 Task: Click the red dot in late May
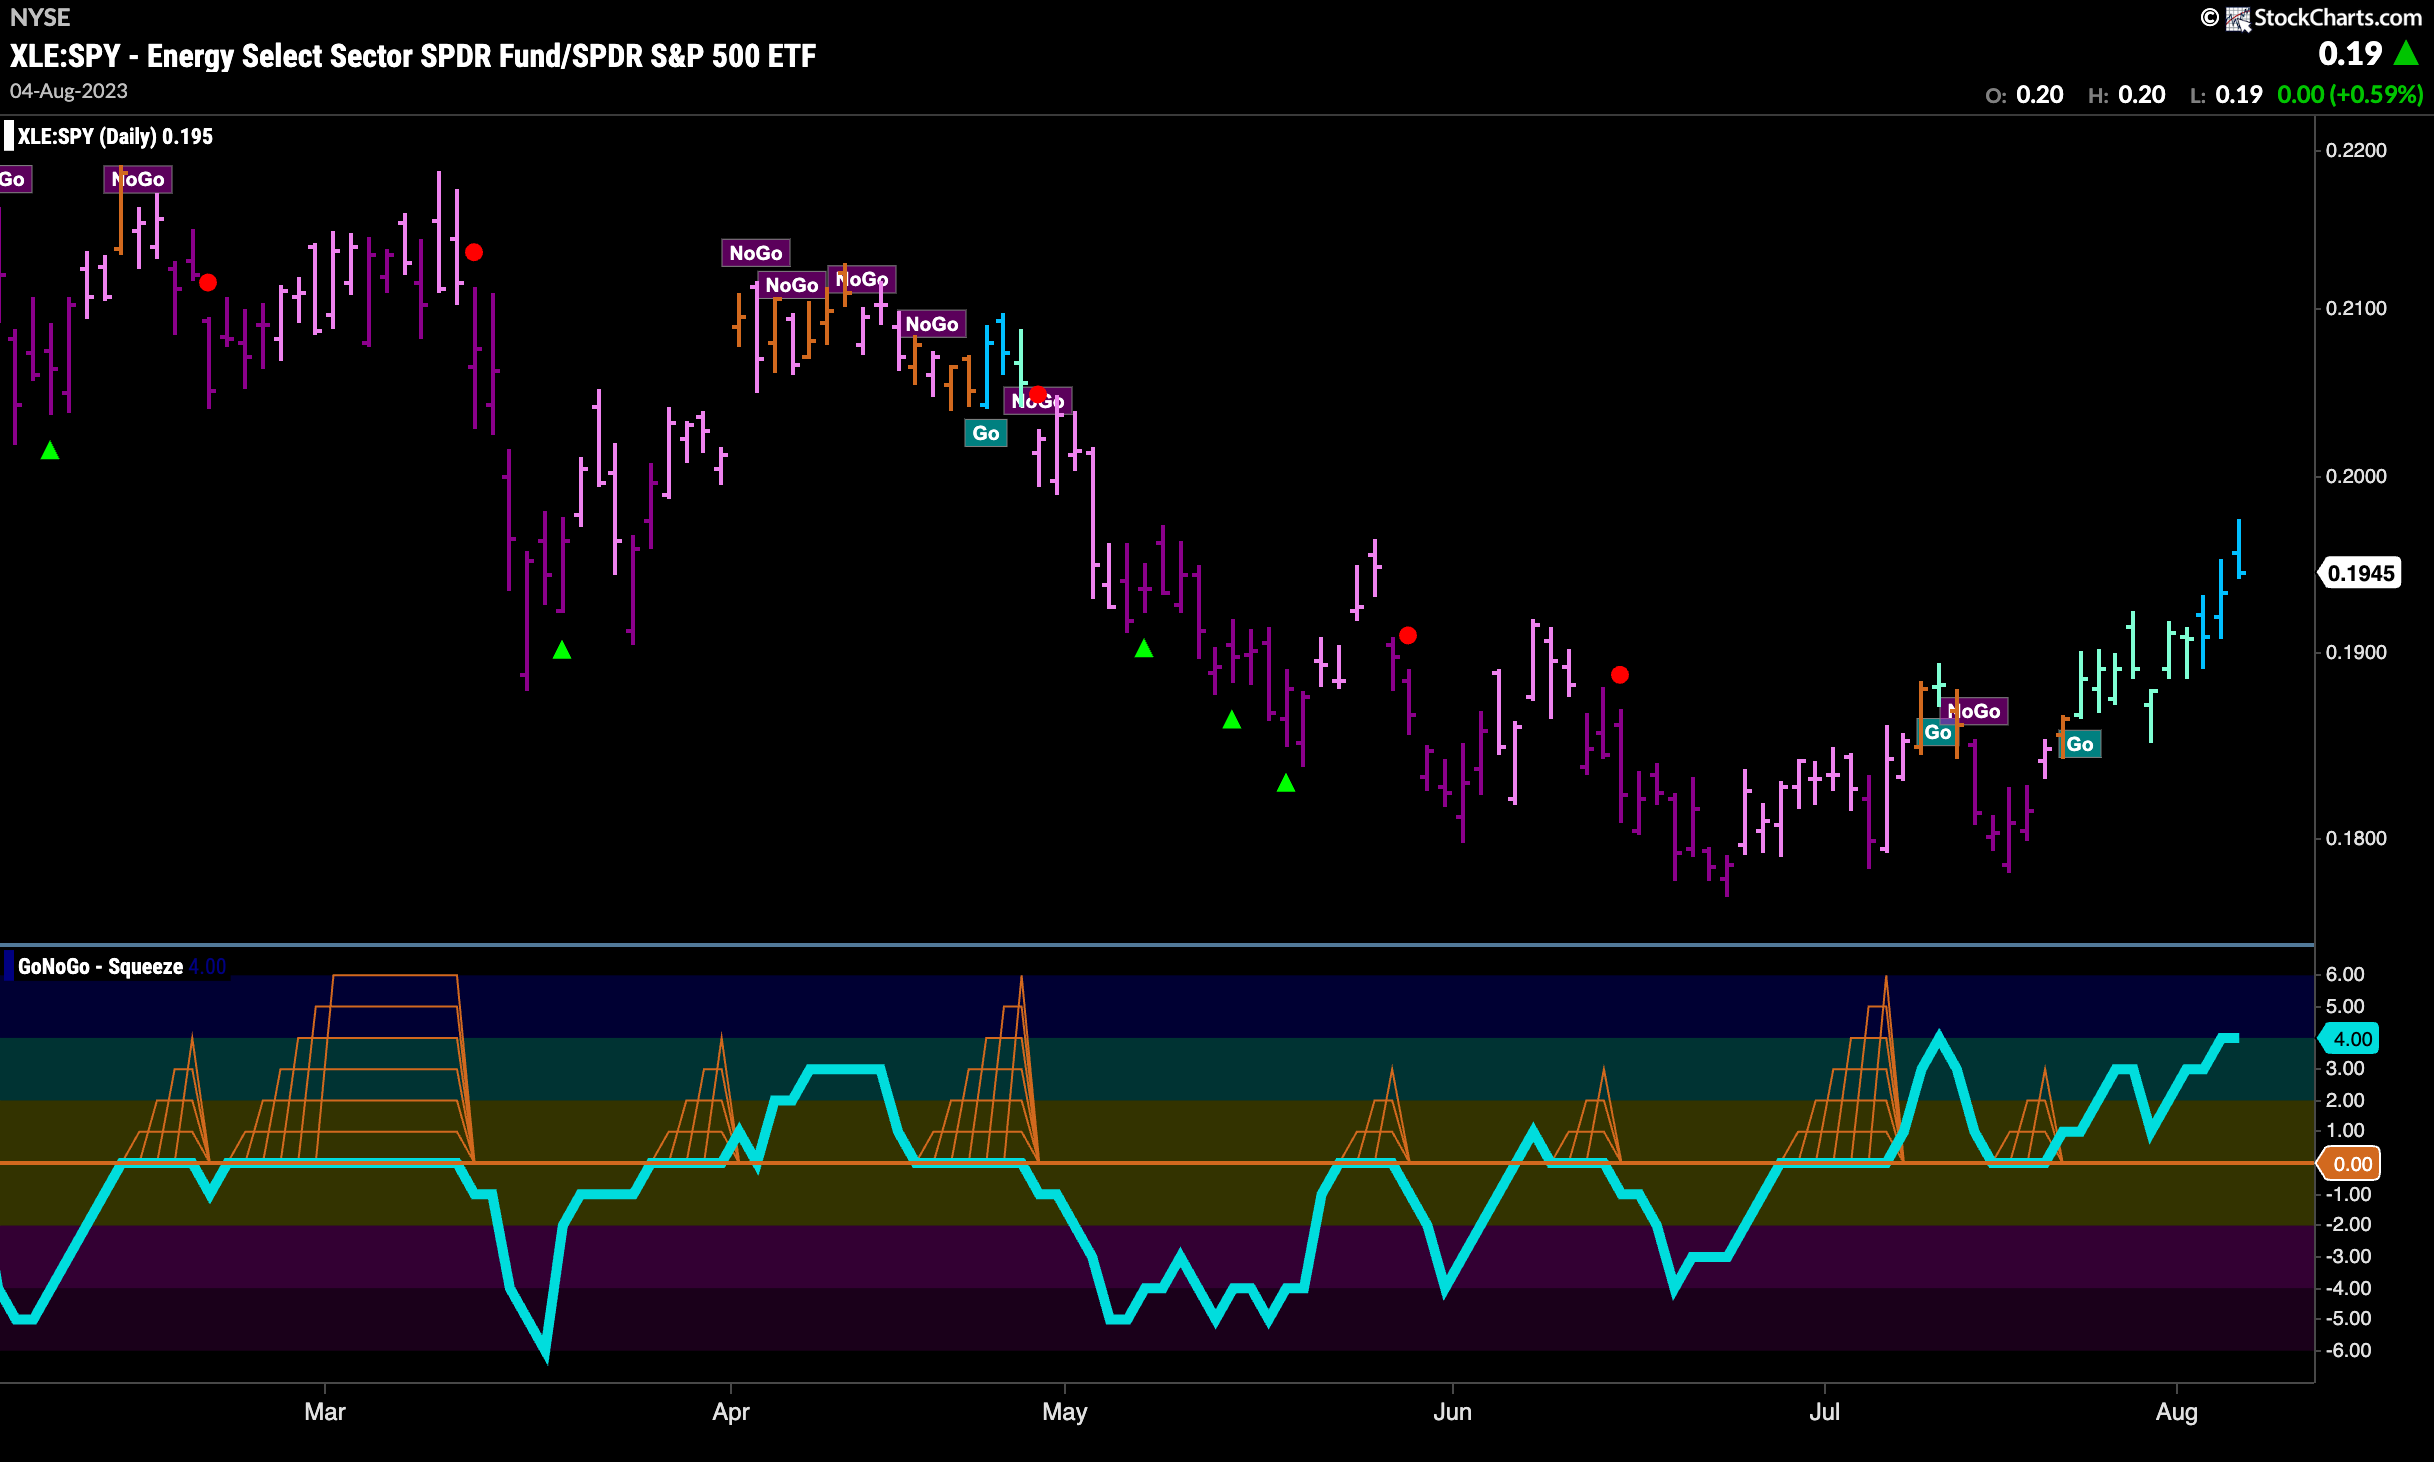[x=1408, y=635]
